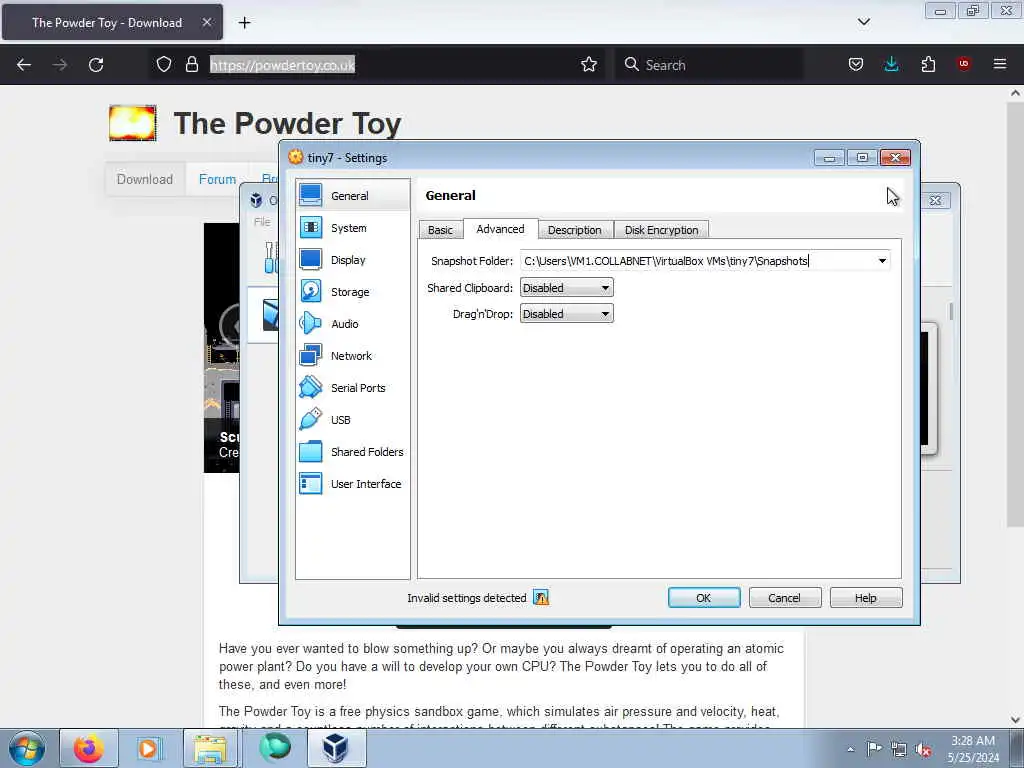
Task: Click The Powder Toy logo image
Action: coord(133,123)
